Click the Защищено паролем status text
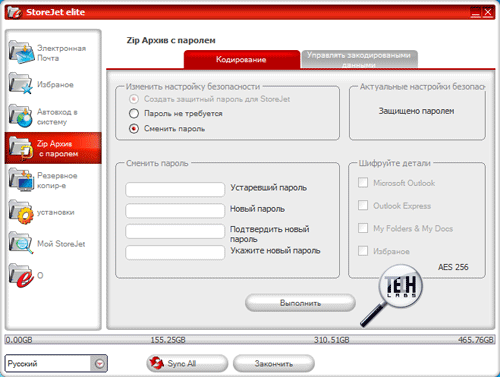500x377 pixels. click(x=416, y=111)
